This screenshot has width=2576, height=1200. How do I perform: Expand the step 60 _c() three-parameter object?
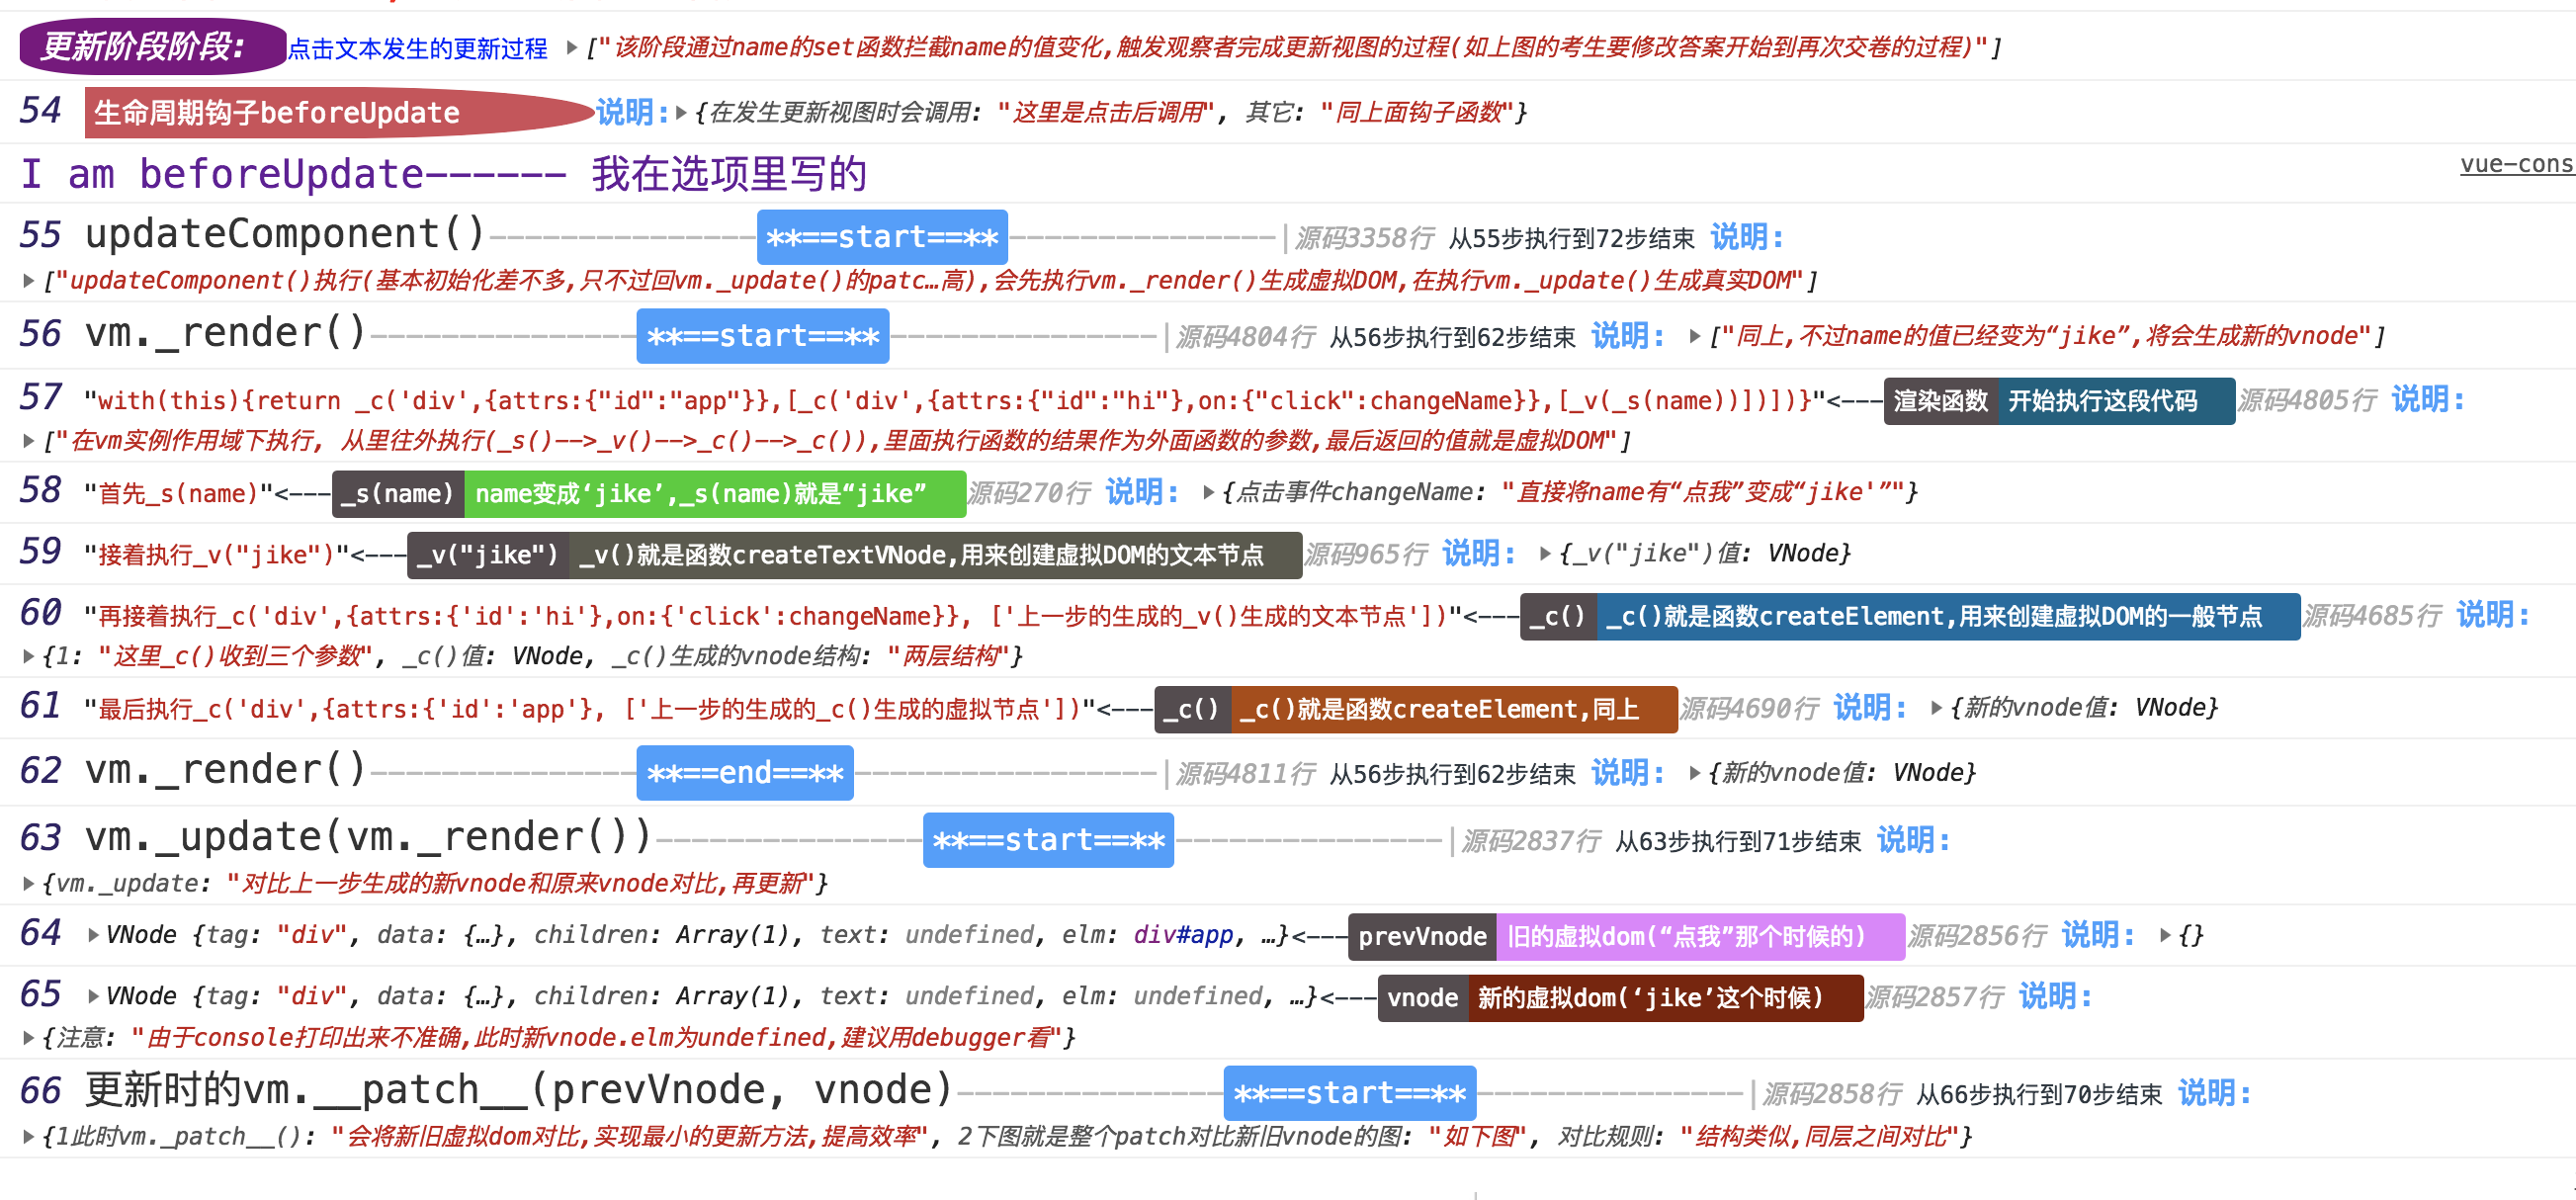click(29, 657)
